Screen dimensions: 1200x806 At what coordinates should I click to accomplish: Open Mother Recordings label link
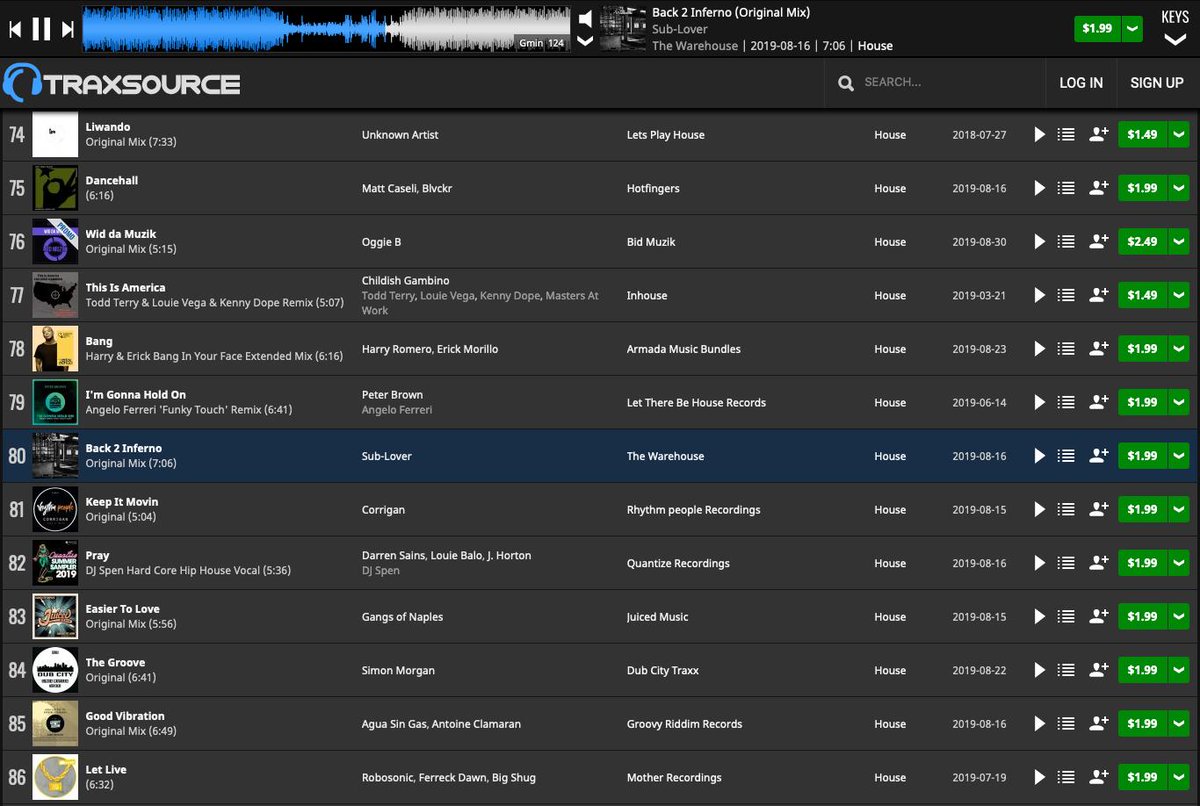tap(674, 778)
